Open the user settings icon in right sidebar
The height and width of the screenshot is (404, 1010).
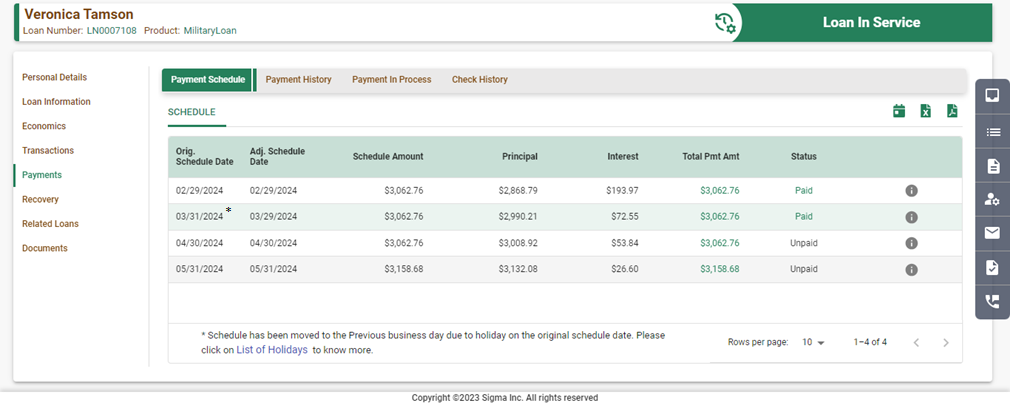(992, 199)
